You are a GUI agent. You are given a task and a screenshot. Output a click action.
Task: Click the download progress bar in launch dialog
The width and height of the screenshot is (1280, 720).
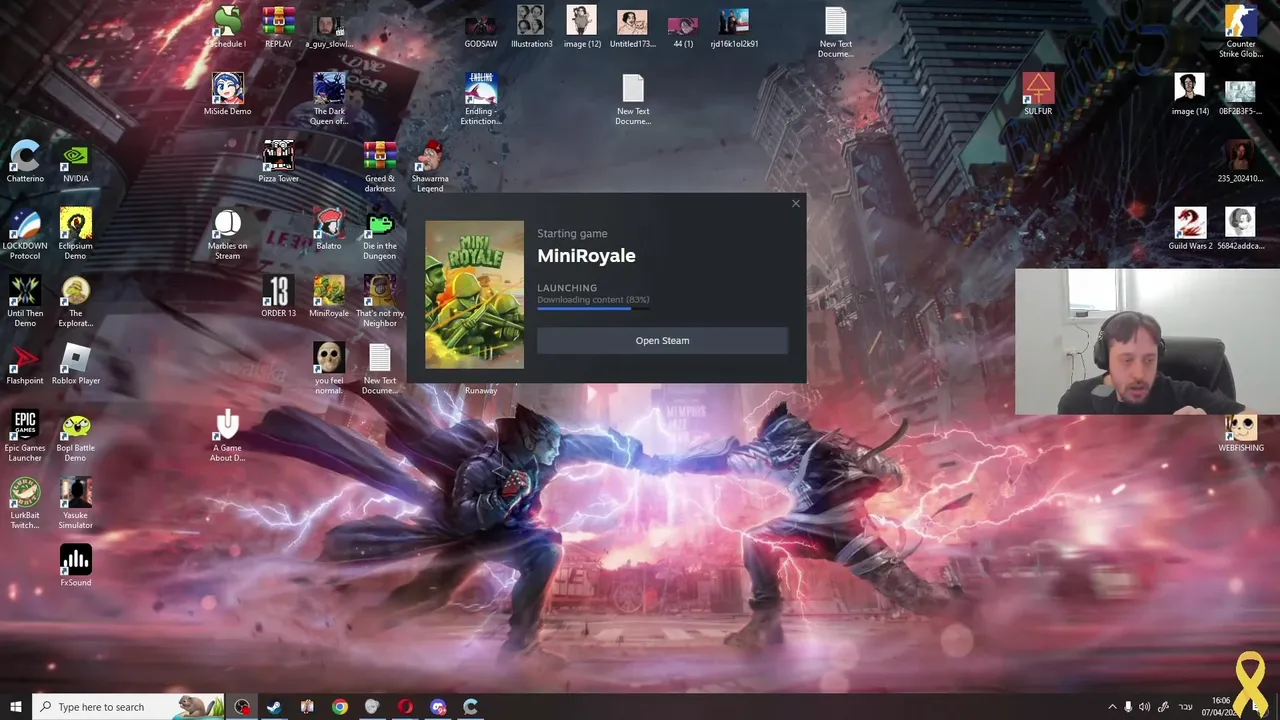[x=593, y=309]
